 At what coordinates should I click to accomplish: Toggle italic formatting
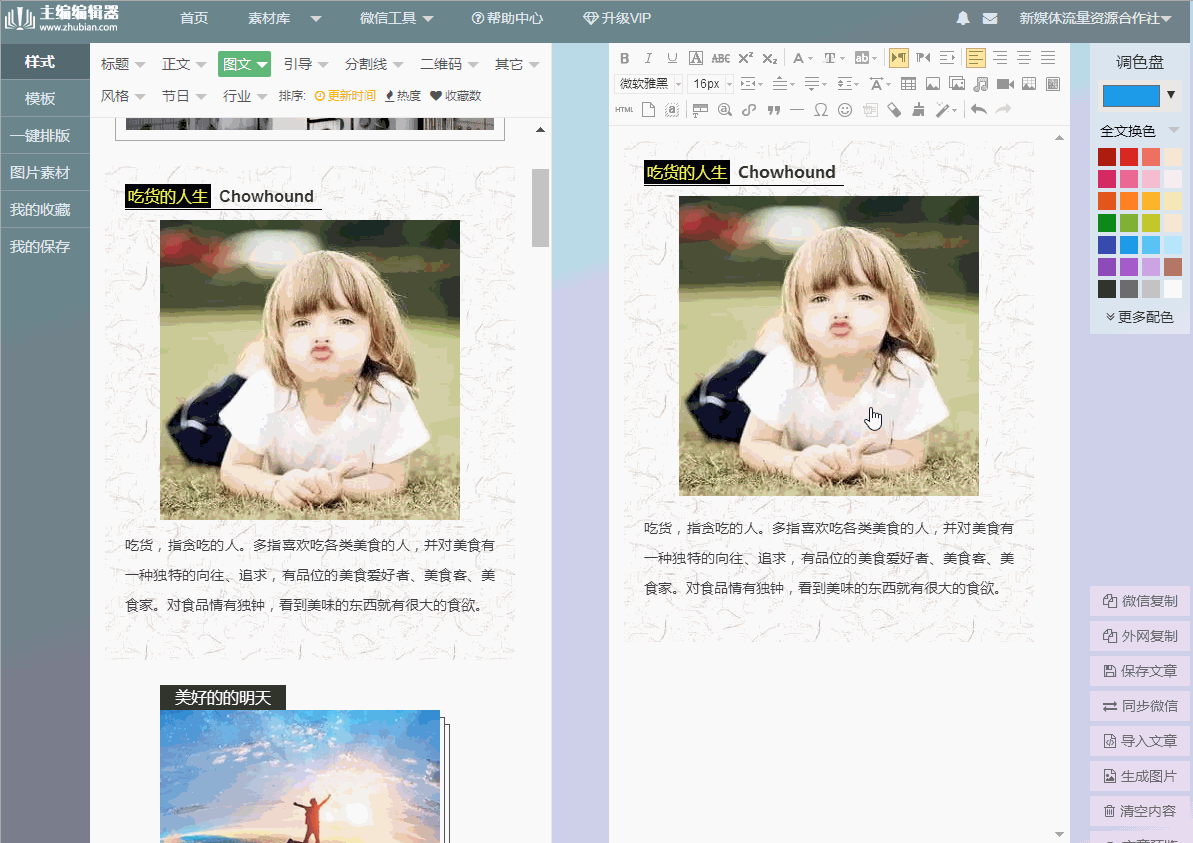[x=647, y=58]
